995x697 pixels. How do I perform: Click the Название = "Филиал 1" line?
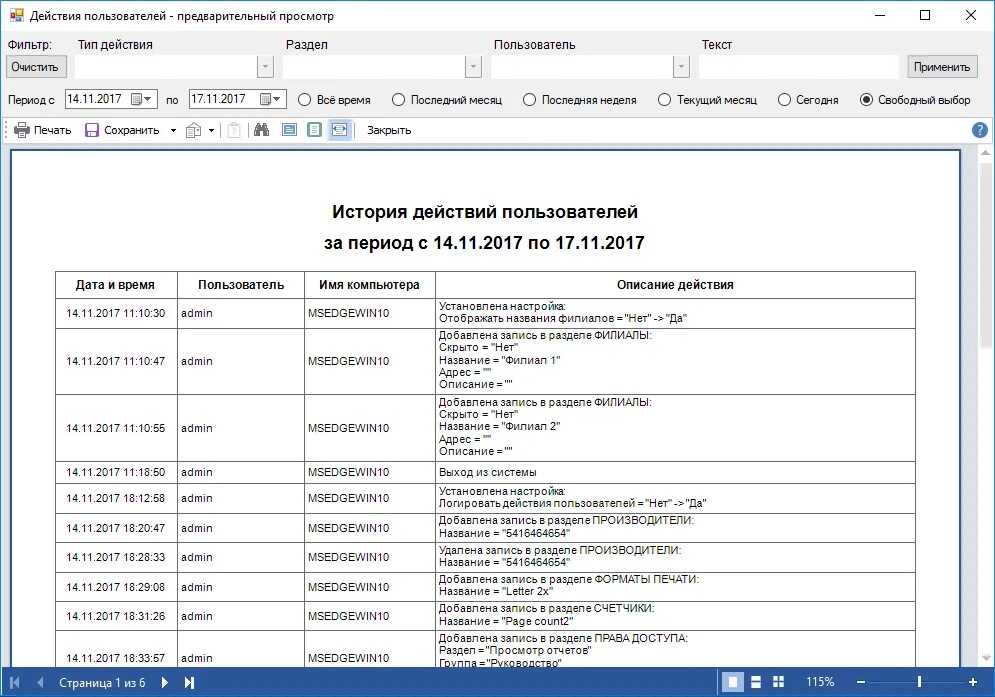point(499,360)
